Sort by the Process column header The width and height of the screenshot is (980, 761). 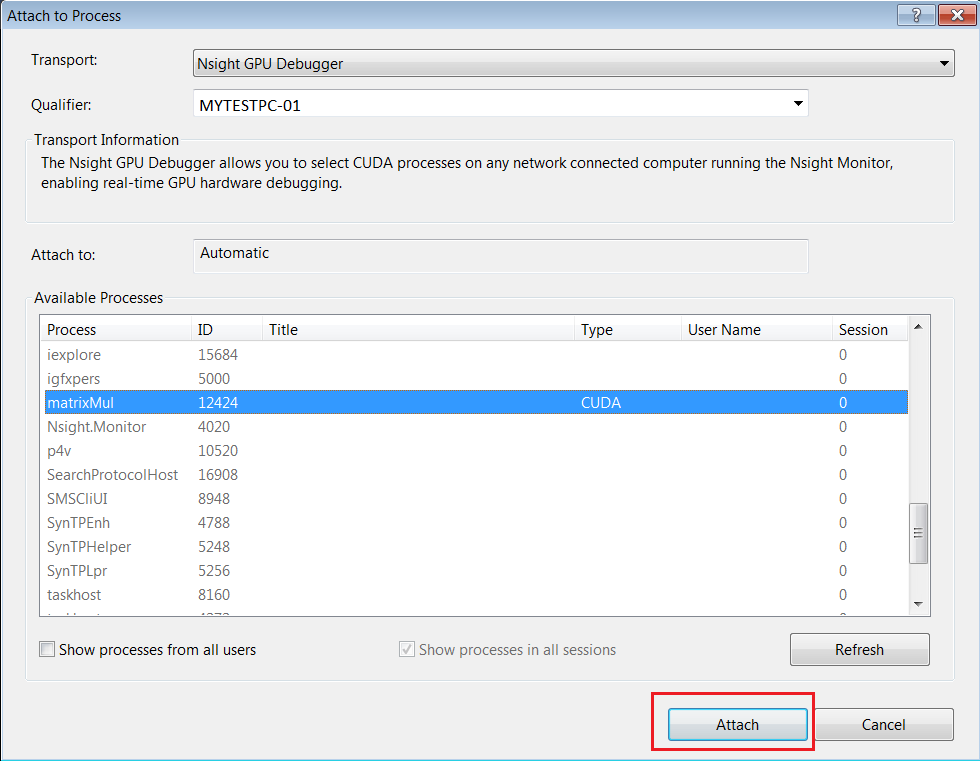[72, 330]
